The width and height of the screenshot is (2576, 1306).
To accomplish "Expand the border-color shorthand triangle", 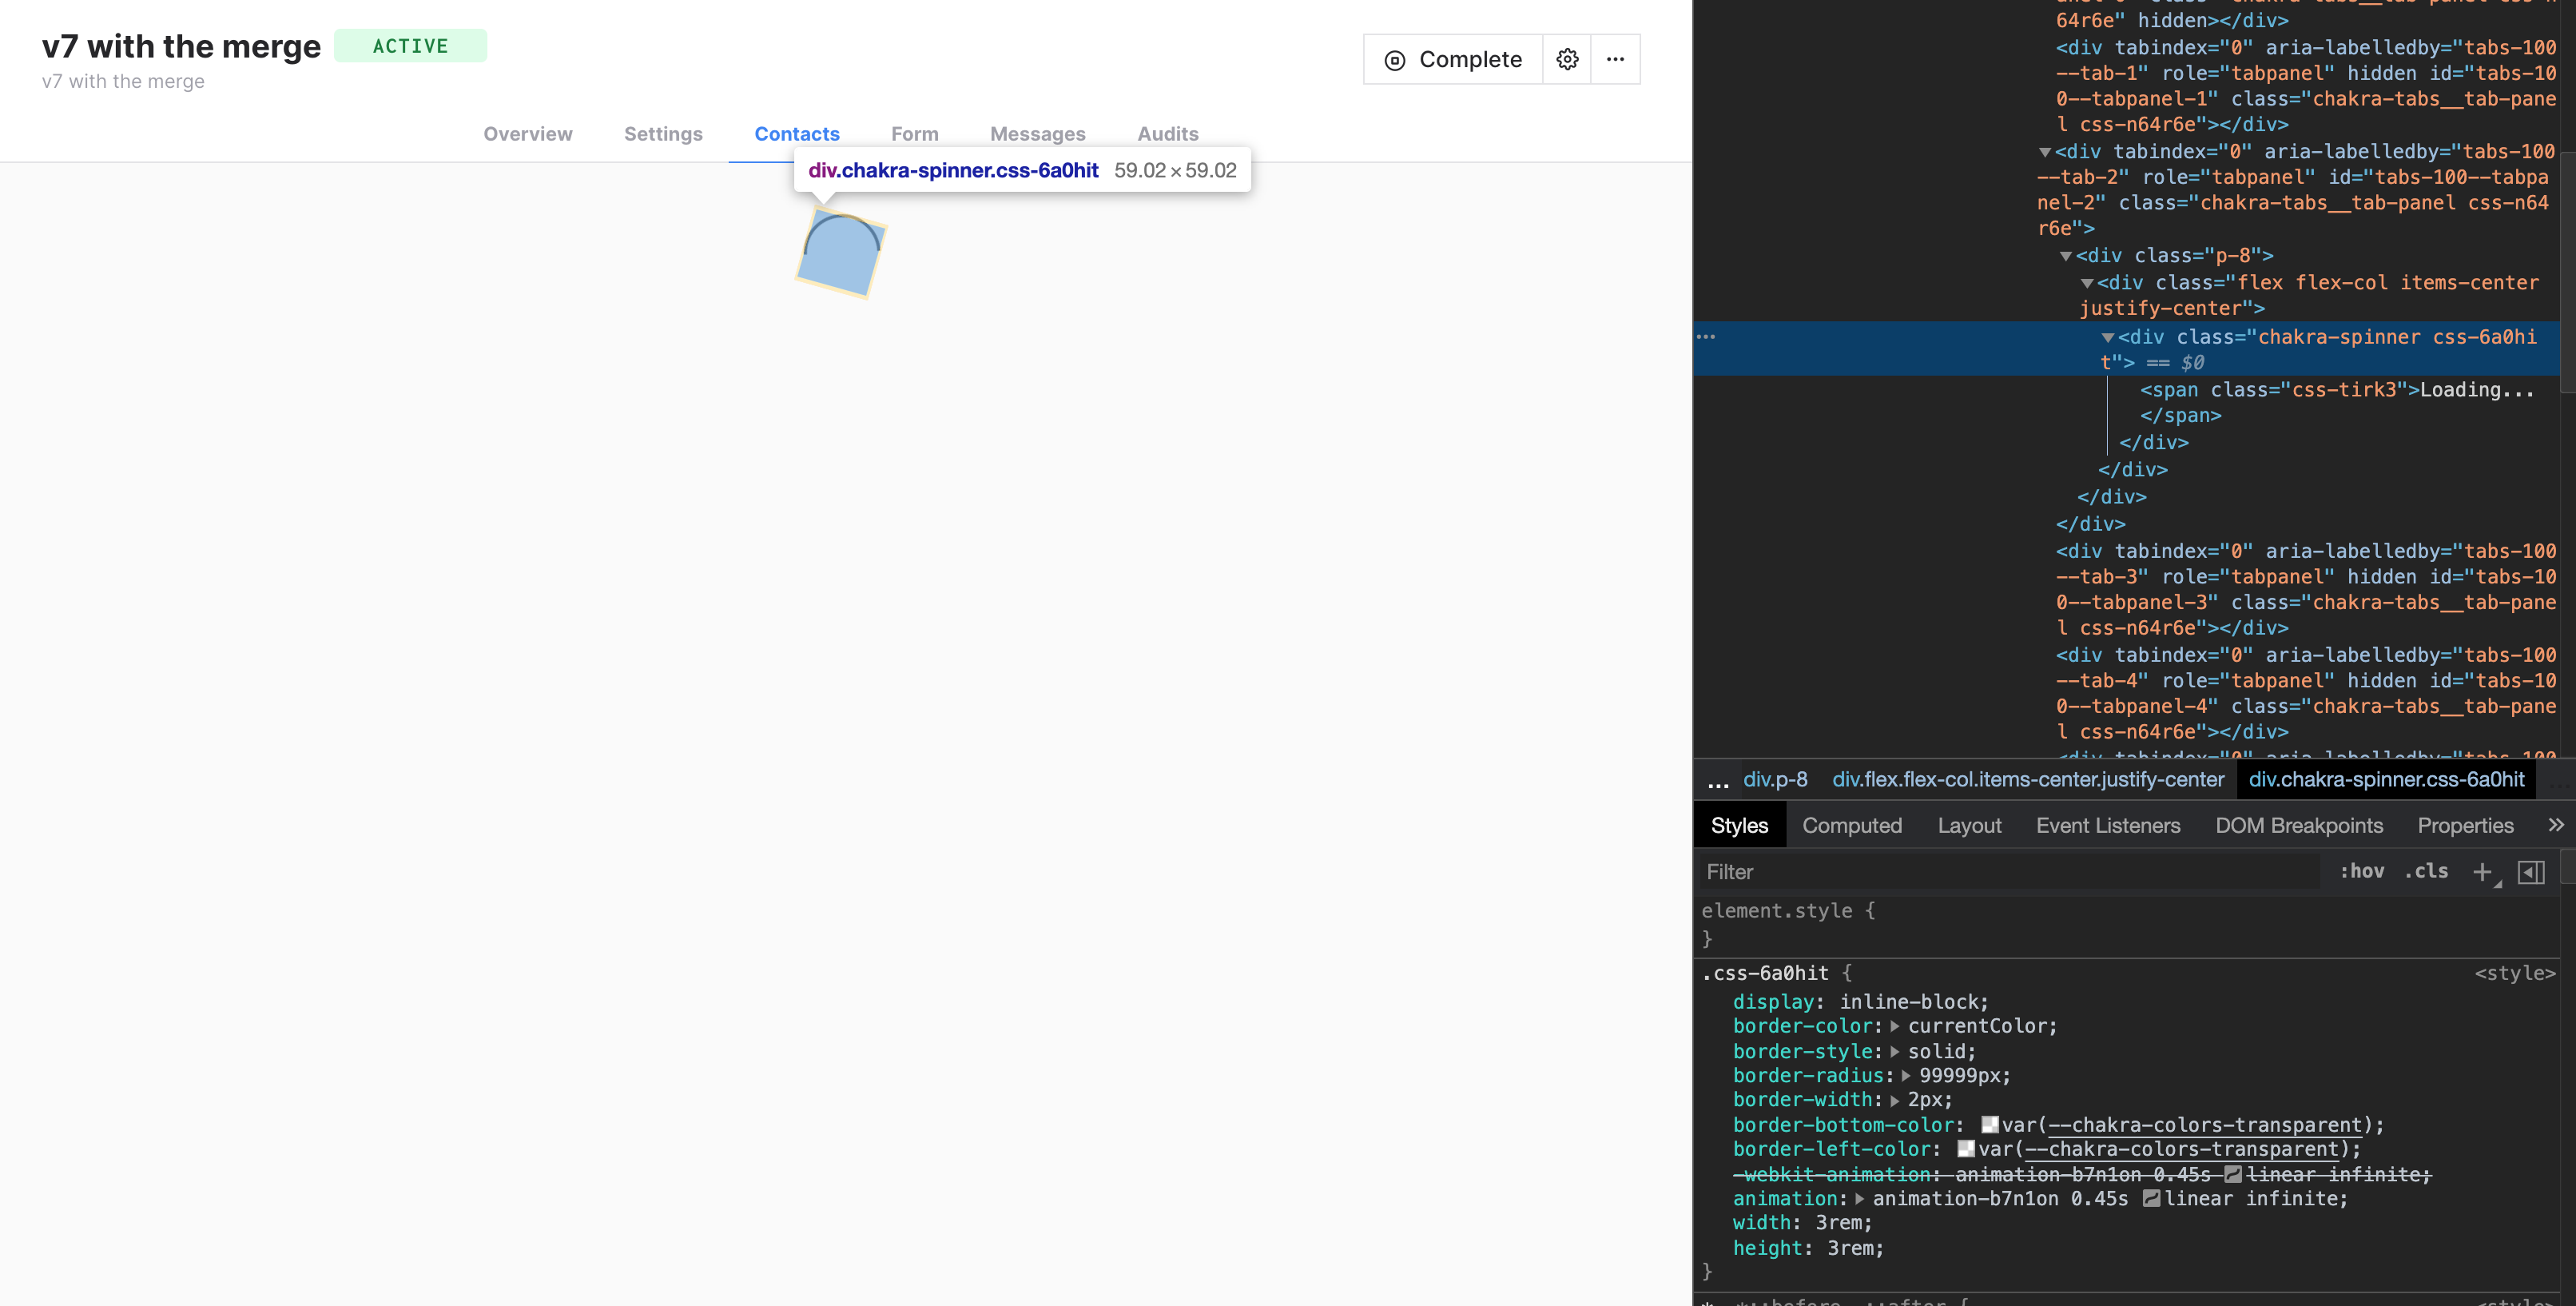I will click(1894, 1026).
